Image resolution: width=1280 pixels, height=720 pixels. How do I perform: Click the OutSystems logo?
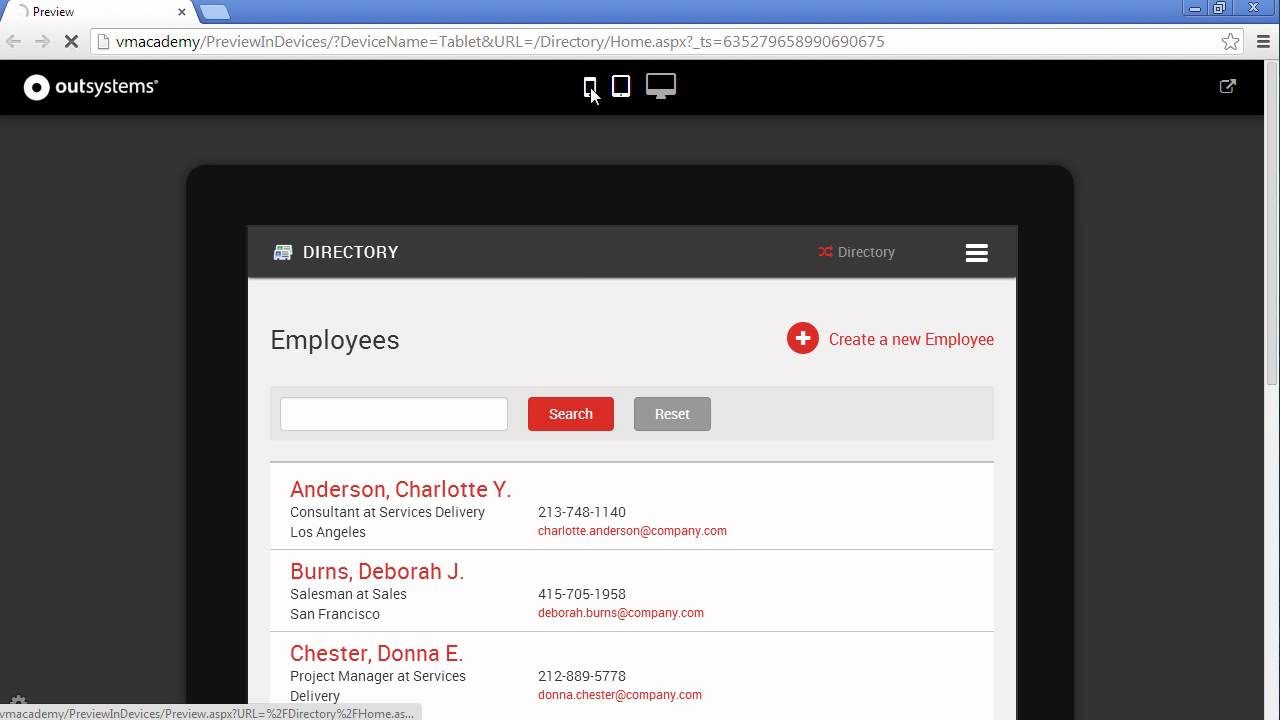tap(91, 87)
